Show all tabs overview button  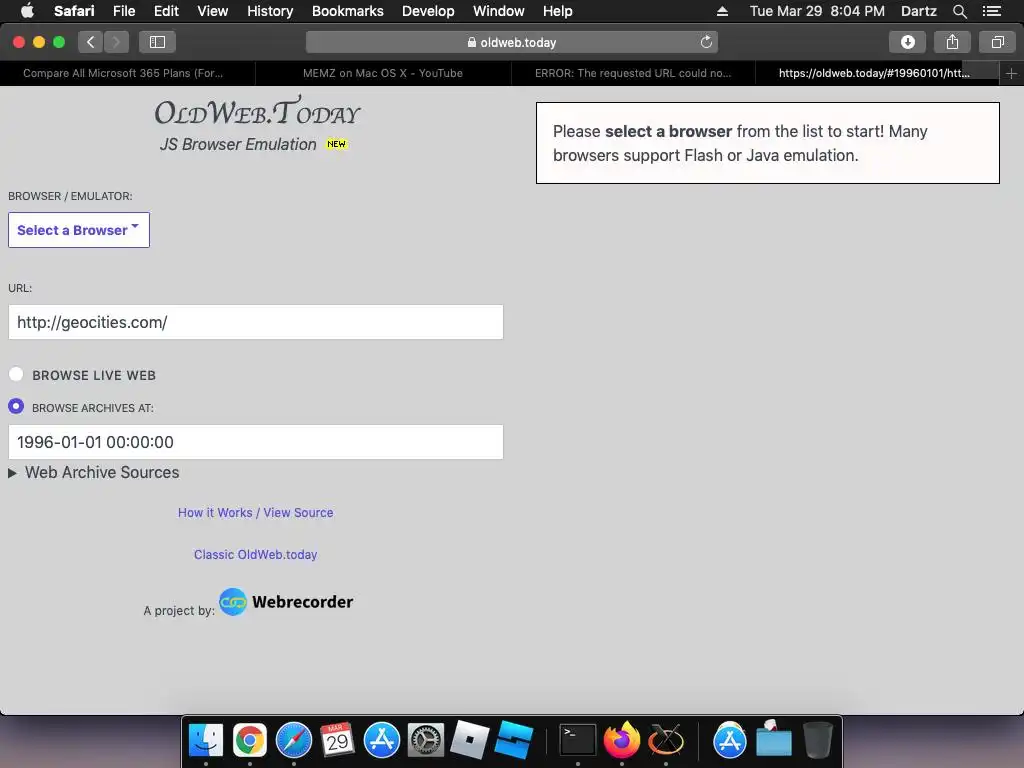click(x=997, y=42)
